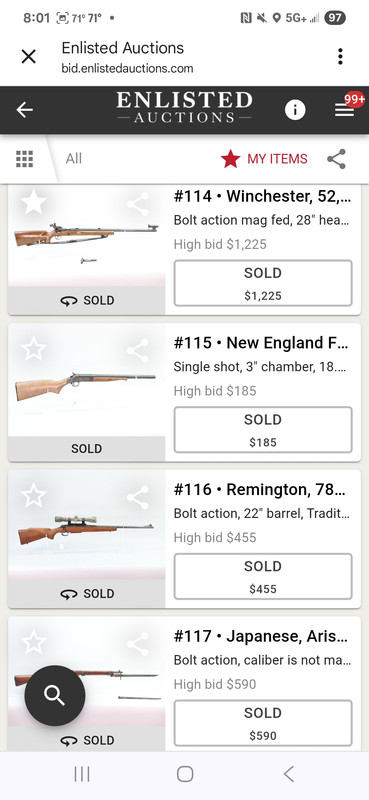View the Remington rifle thumbnail image
This screenshot has height=800, width=369.
[x=86, y=530]
